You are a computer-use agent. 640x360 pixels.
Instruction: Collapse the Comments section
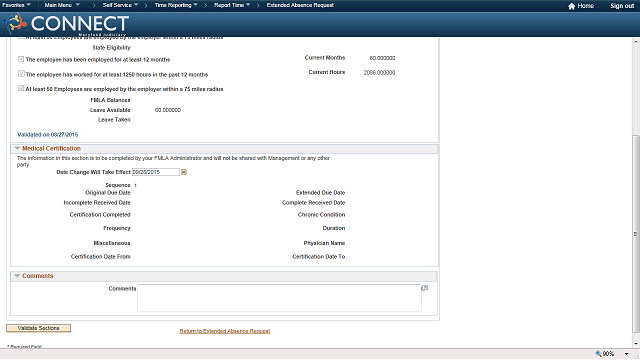[17, 276]
